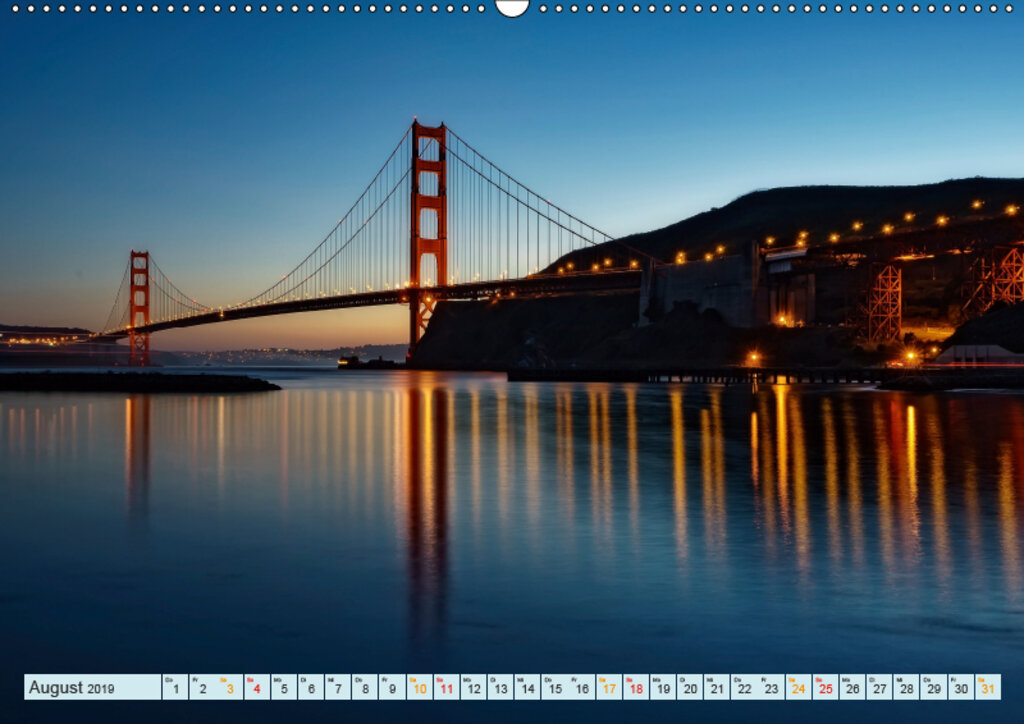Screen dimensions: 1024x724
Task: Click date 12 in August row
Action: pyautogui.click(x=473, y=687)
